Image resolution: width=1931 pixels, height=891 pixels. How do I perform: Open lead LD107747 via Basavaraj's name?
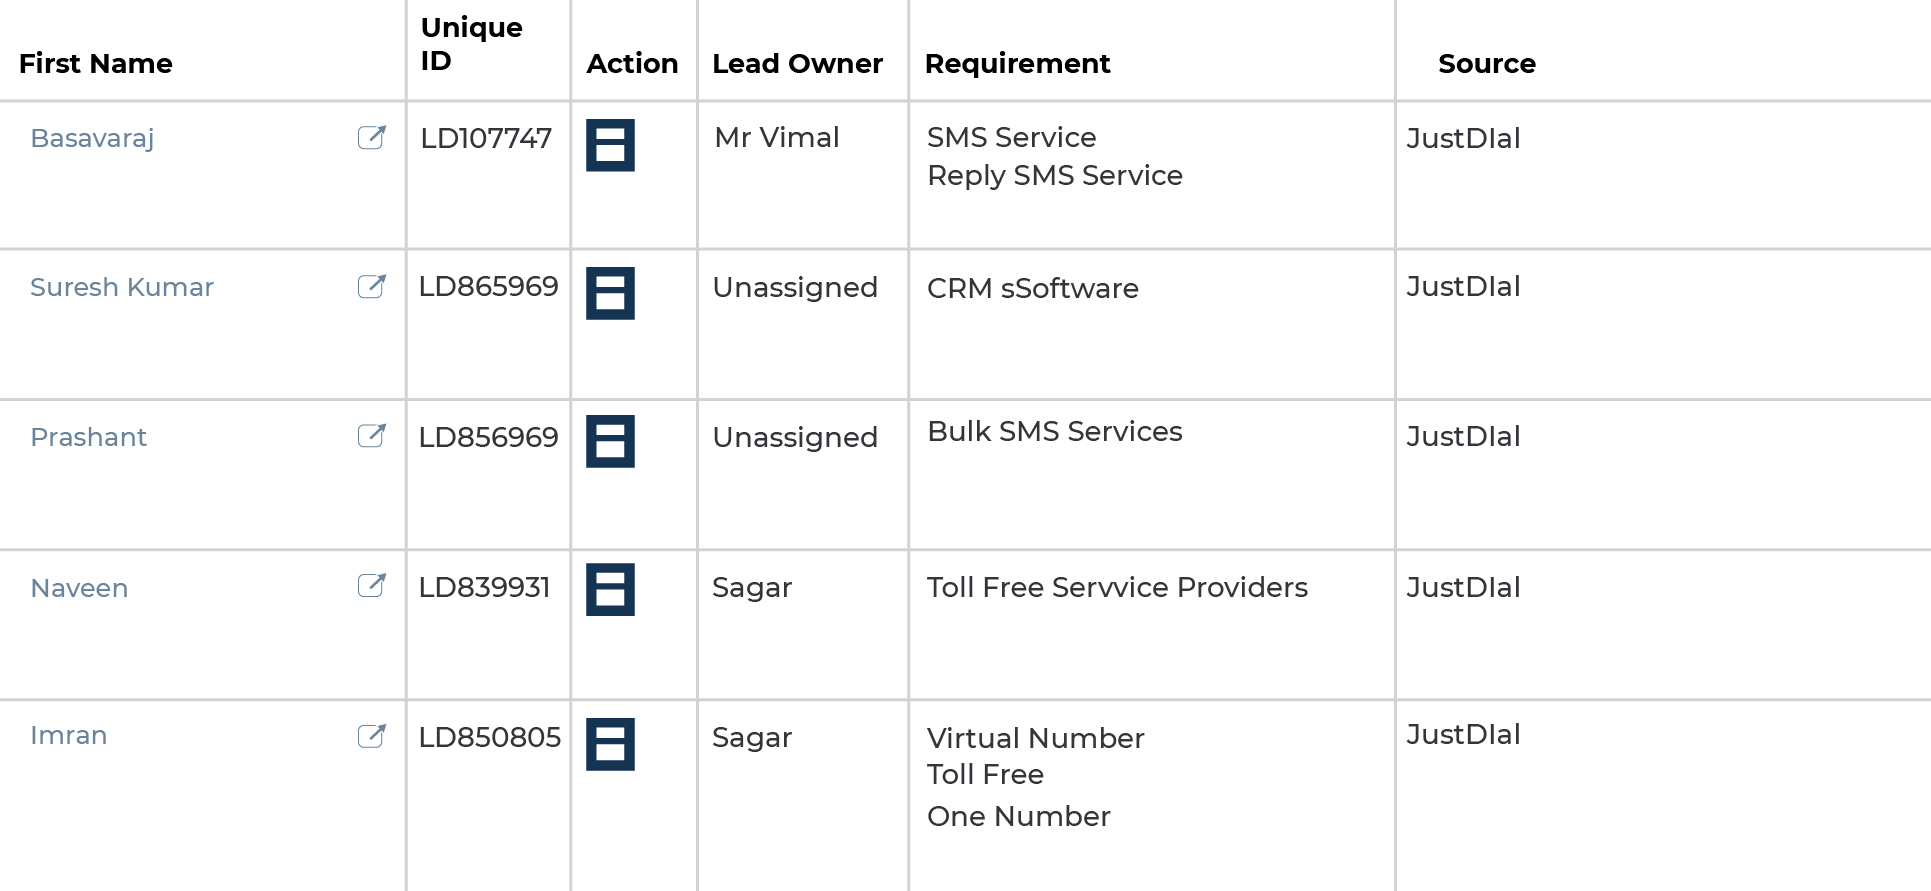(92, 138)
